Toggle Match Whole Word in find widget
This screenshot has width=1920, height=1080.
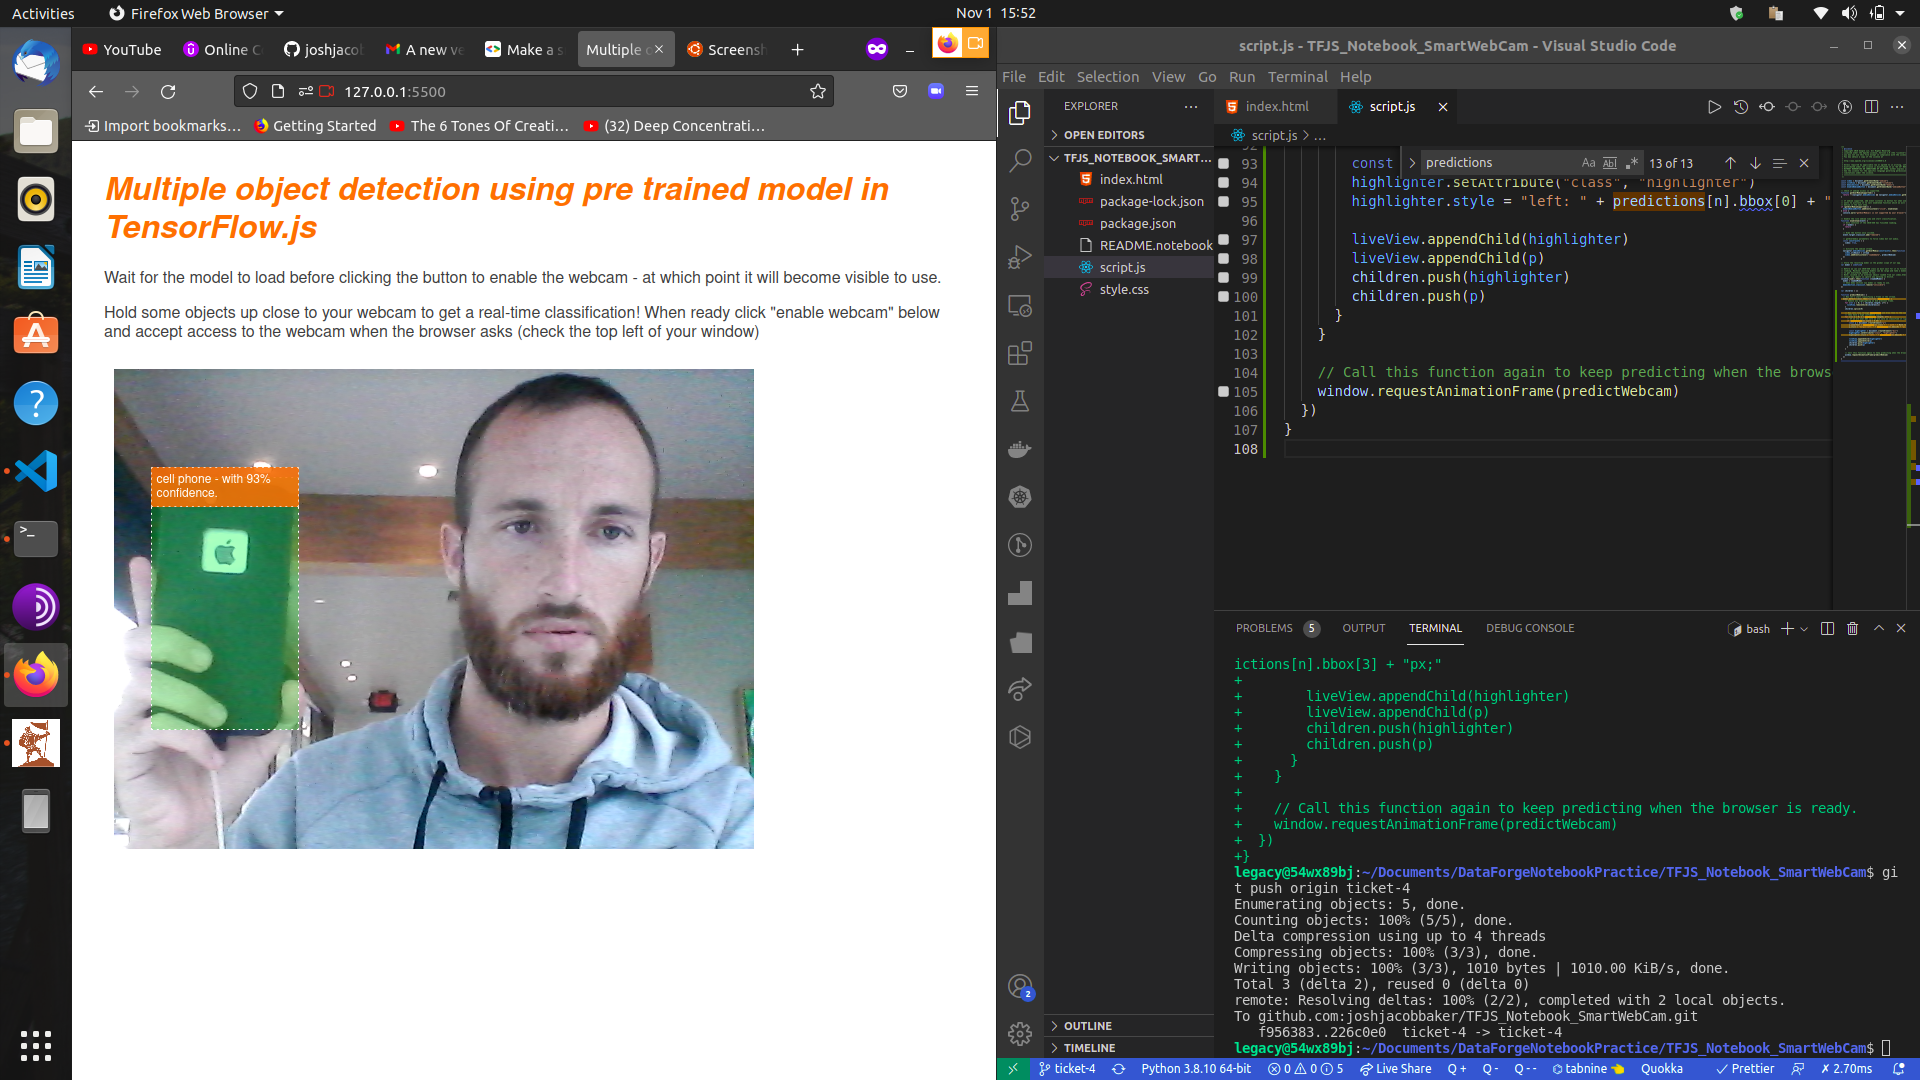coord(1609,163)
